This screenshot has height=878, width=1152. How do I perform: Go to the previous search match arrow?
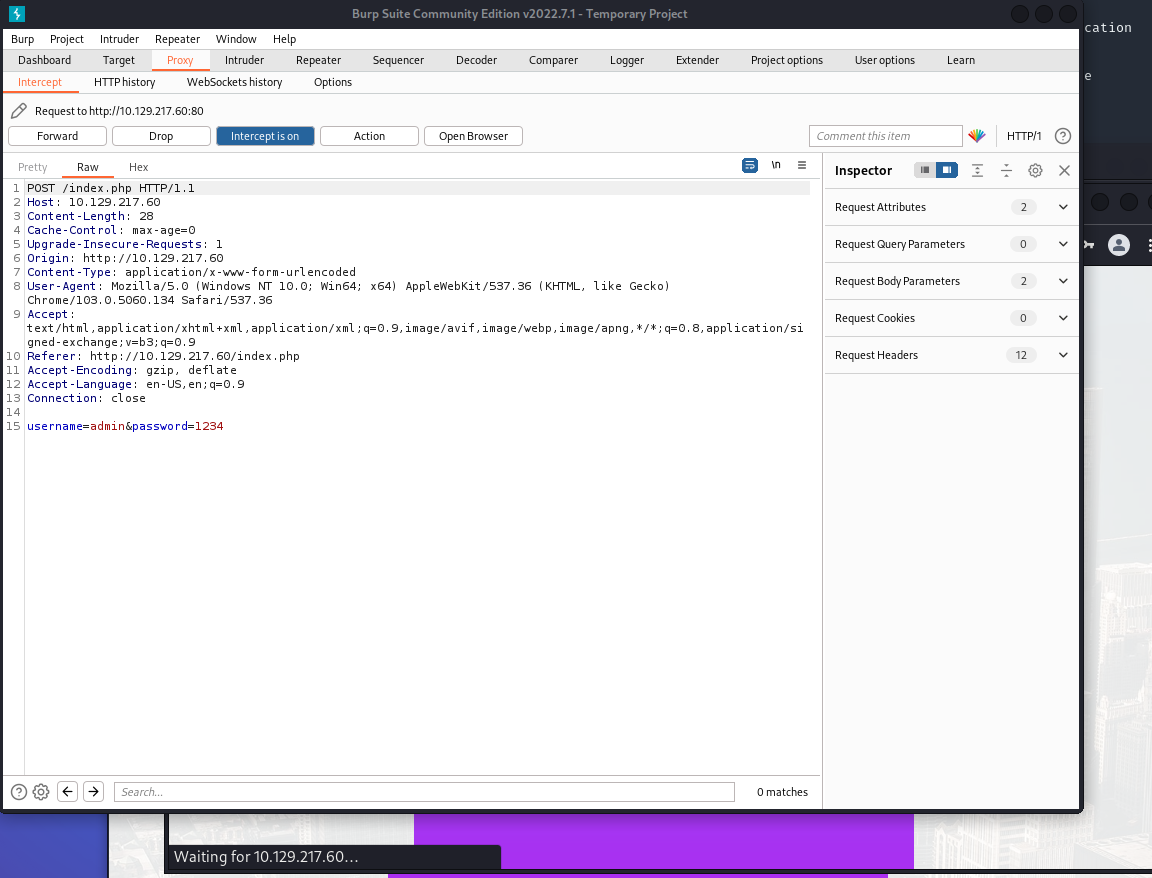pyautogui.click(x=68, y=791)
